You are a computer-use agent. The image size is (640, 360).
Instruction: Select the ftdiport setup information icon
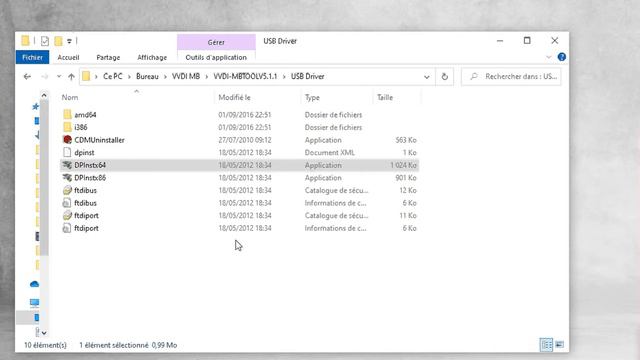click(x=67, y=229)
